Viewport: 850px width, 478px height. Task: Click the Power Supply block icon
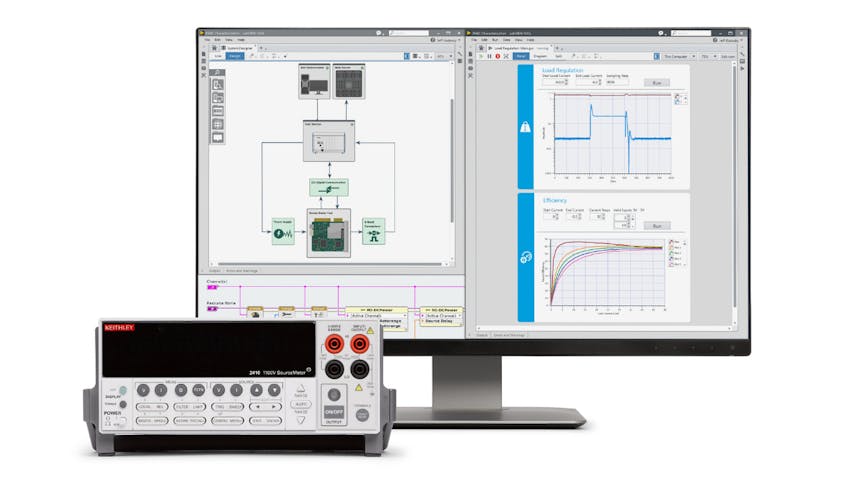coord(283,232)
